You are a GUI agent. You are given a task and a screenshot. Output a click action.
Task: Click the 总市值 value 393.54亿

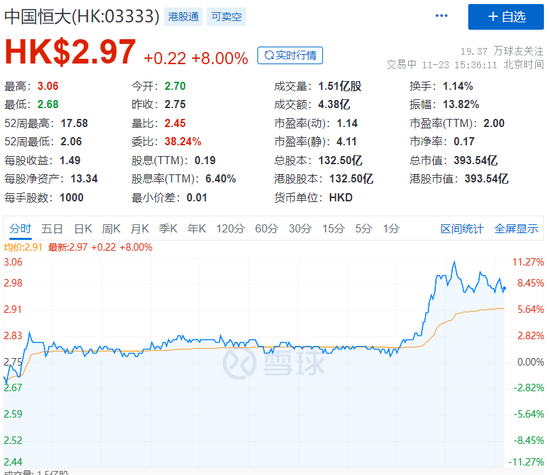pyautogui.click(x=475, y=160)
